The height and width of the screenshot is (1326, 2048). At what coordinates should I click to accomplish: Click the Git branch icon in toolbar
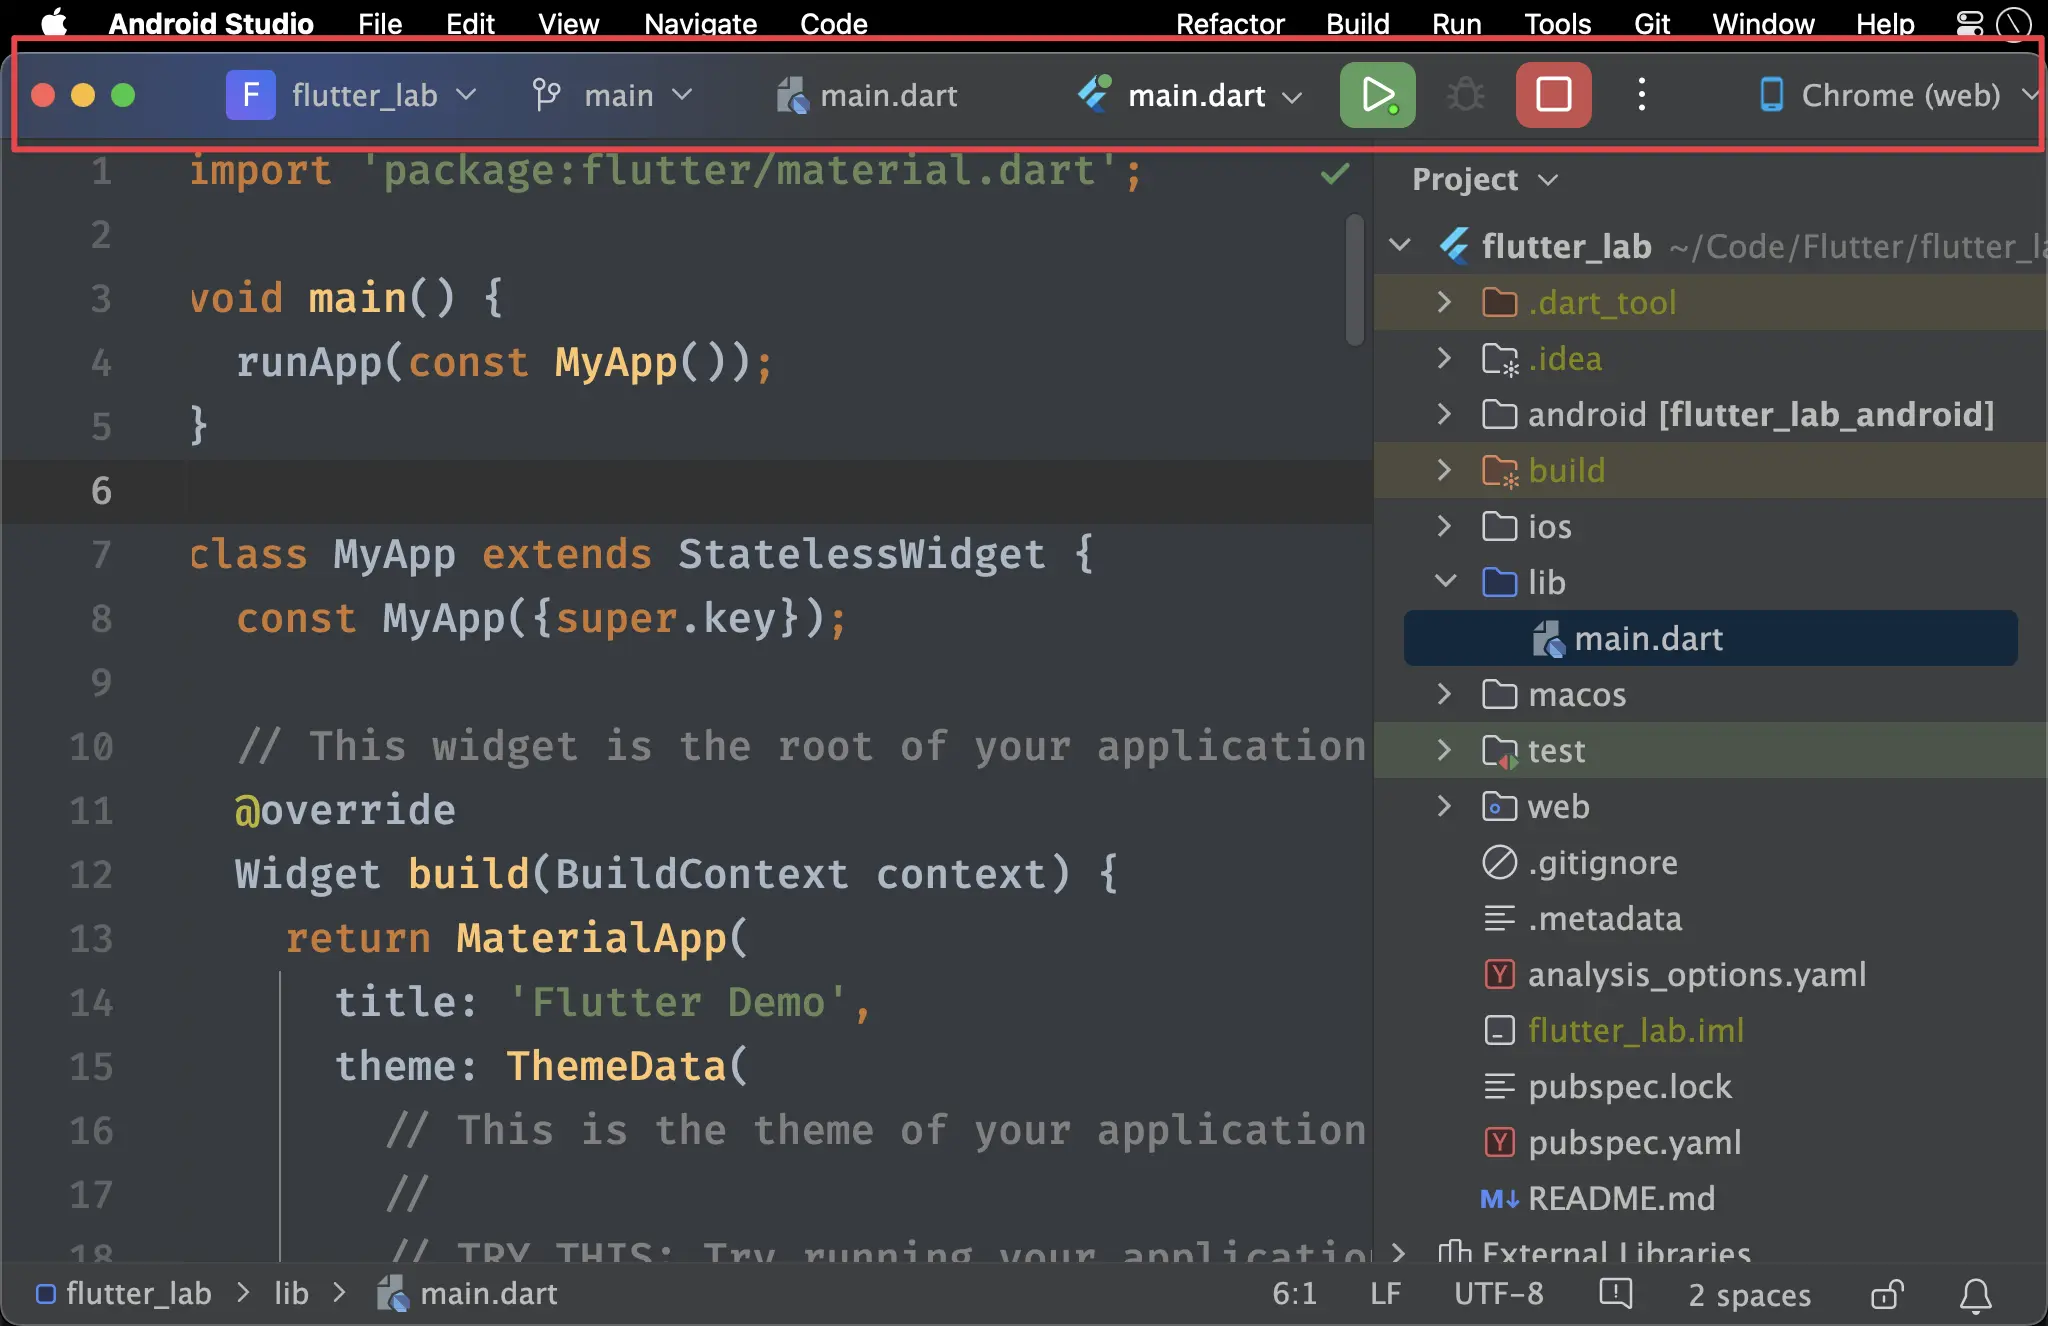tap(546, 95)
